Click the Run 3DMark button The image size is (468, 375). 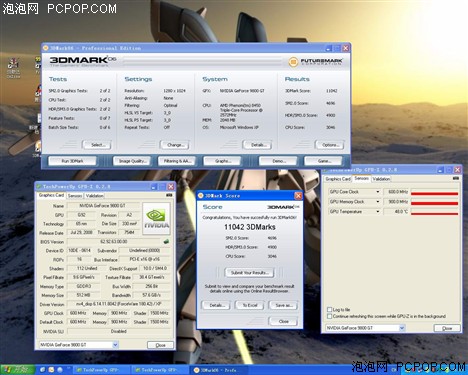click(x=72, y=161)
